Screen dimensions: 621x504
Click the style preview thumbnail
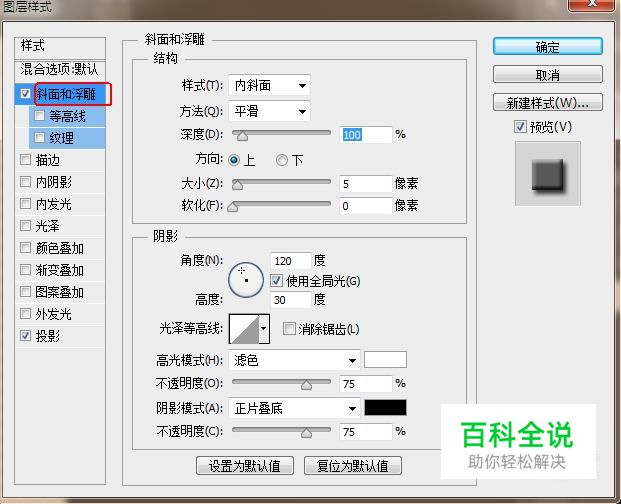[x=548, y=173]
